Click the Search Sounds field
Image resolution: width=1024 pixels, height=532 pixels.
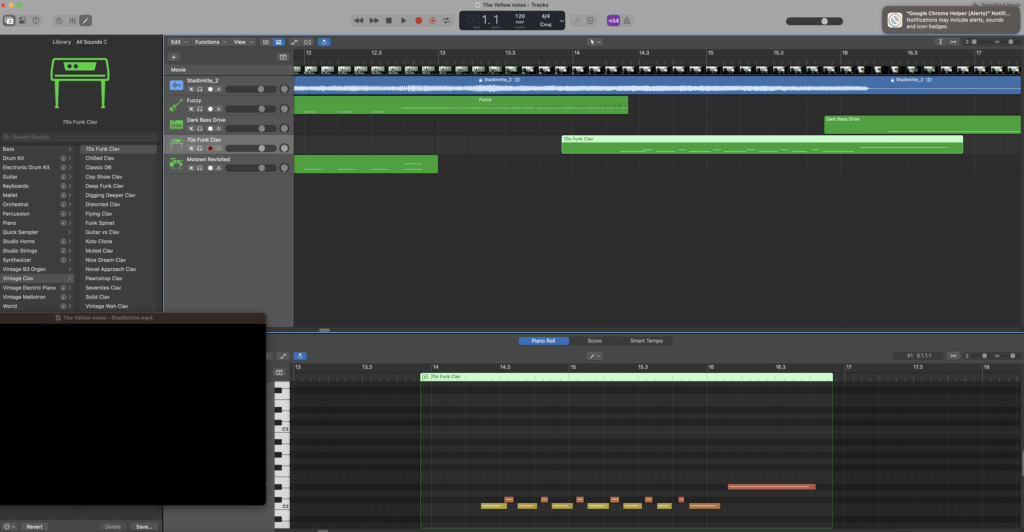(80, 137)
